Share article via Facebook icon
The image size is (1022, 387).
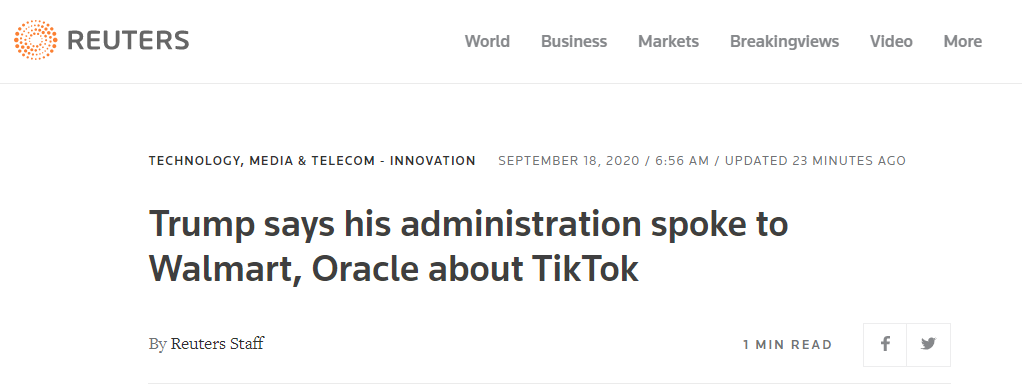(x=885, y=345)
